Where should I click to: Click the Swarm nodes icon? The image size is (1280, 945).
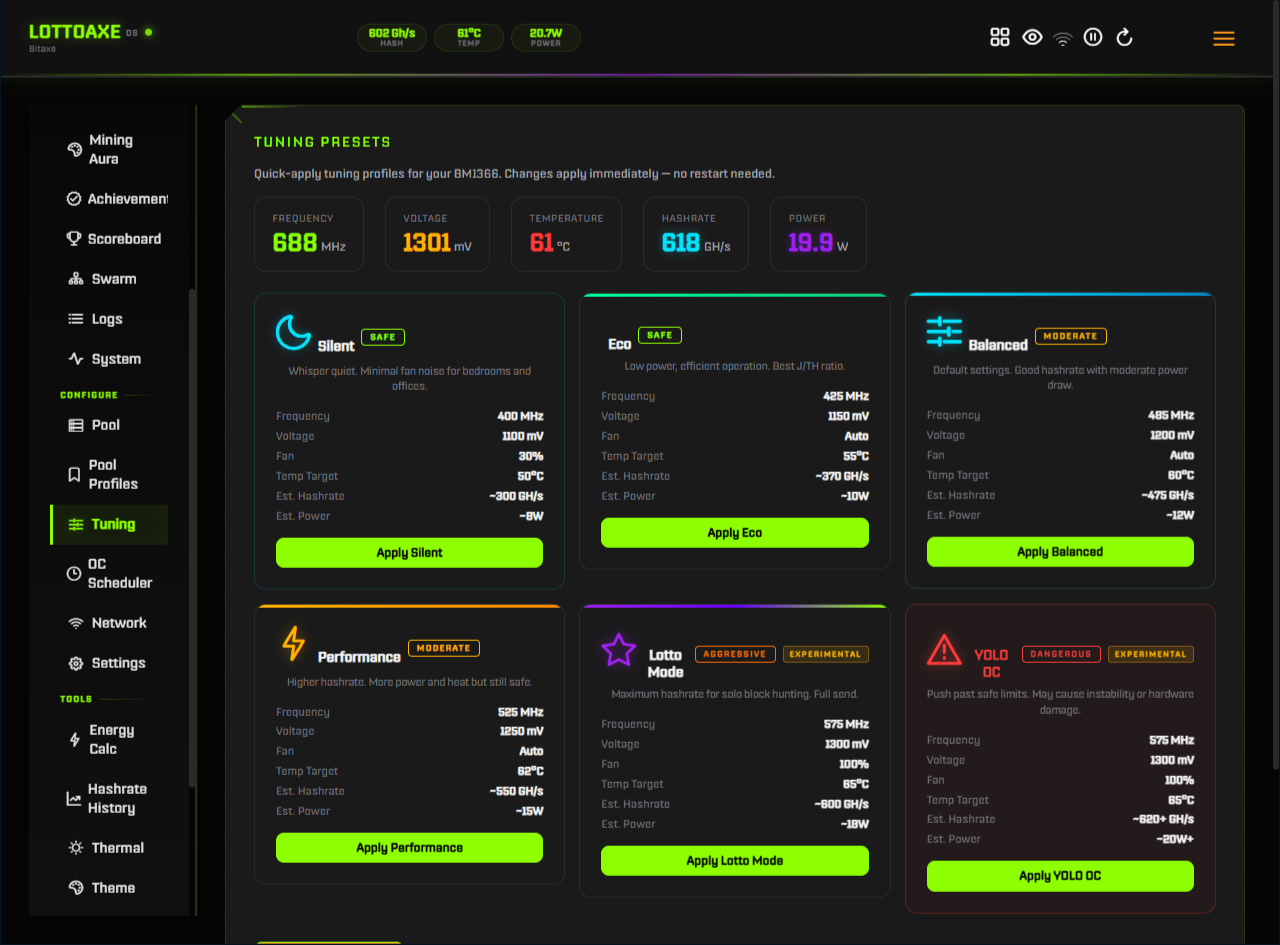click(x=76, y=279)
